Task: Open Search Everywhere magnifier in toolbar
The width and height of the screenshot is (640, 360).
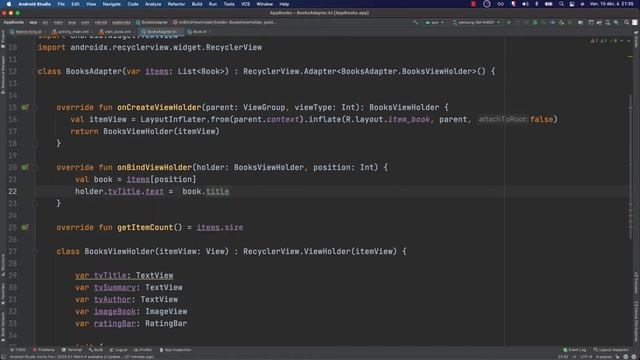Action: 626,22
